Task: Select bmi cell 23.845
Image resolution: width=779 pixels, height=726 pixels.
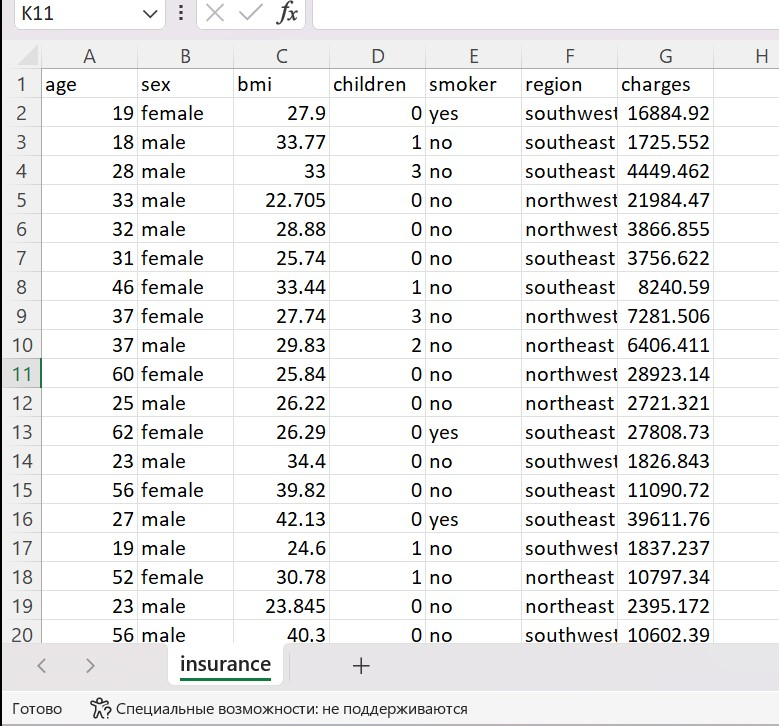Action: tap(281, 606)
